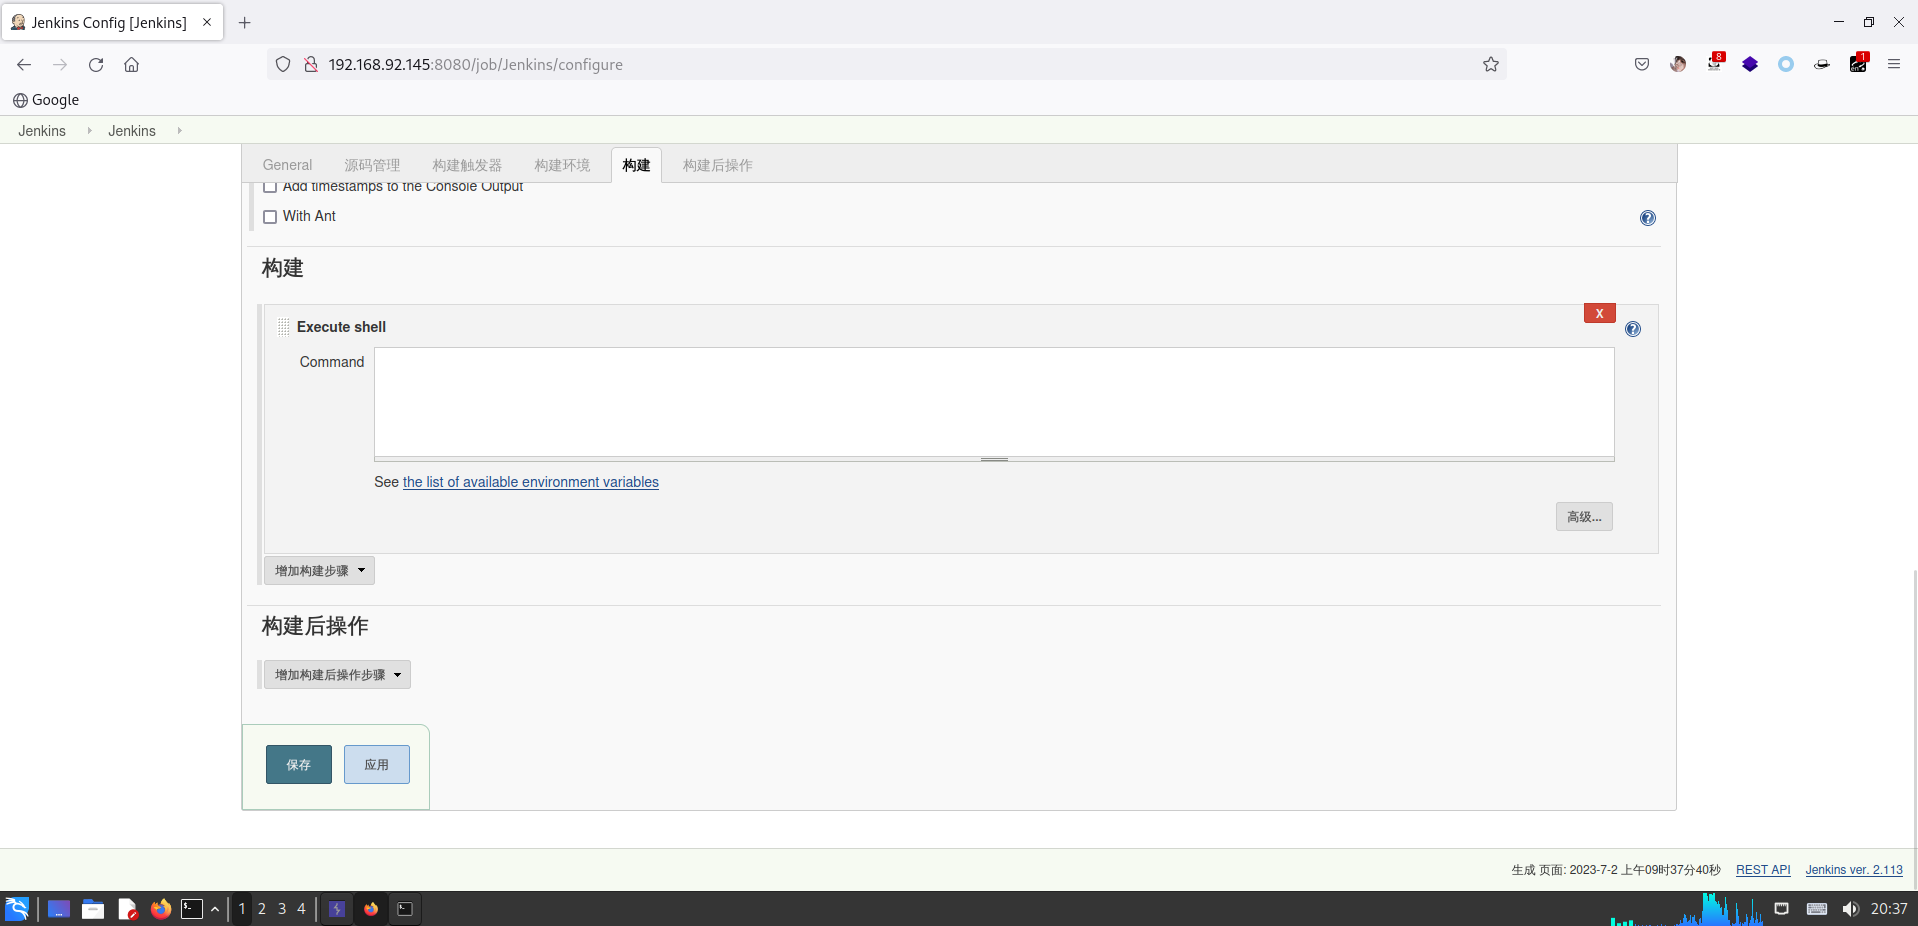Click the 保存 save button
Image resolution: width=1918 pixels, height=926 pixels.
[x=298, y=764]
